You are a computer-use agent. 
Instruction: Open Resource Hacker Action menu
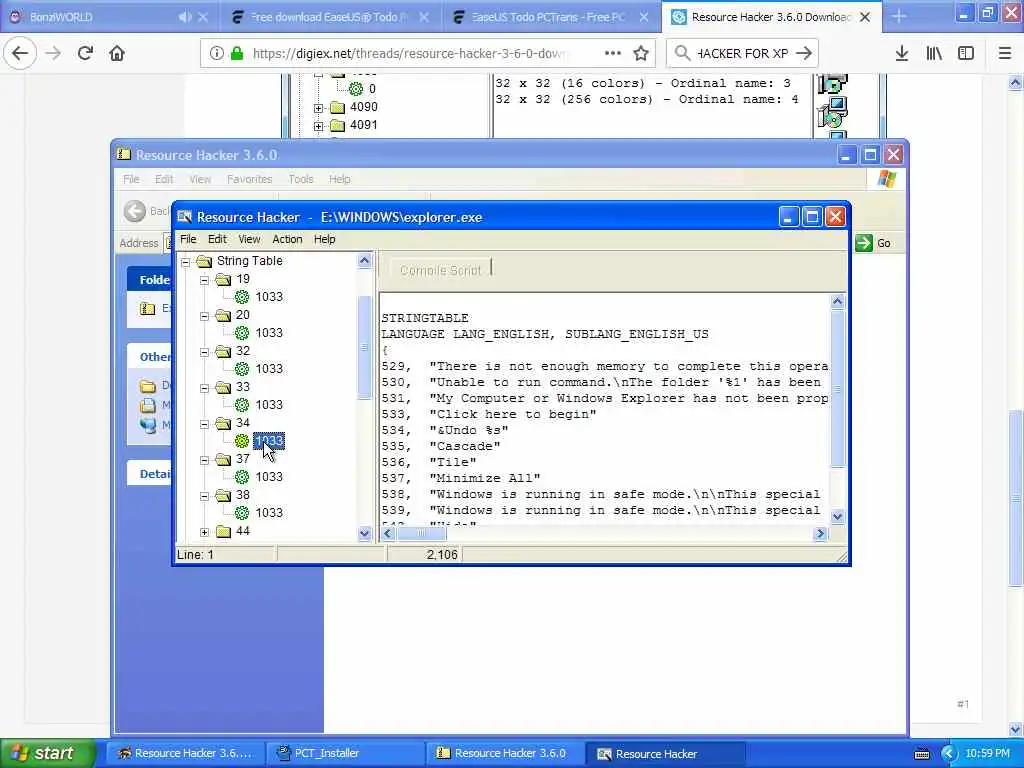point(287,239)
